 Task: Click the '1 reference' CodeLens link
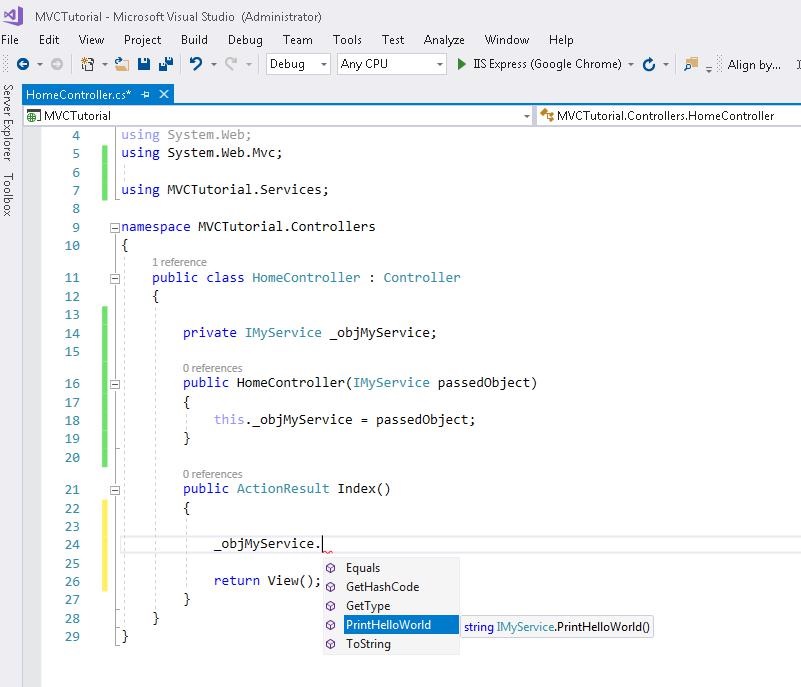[179, 262]
